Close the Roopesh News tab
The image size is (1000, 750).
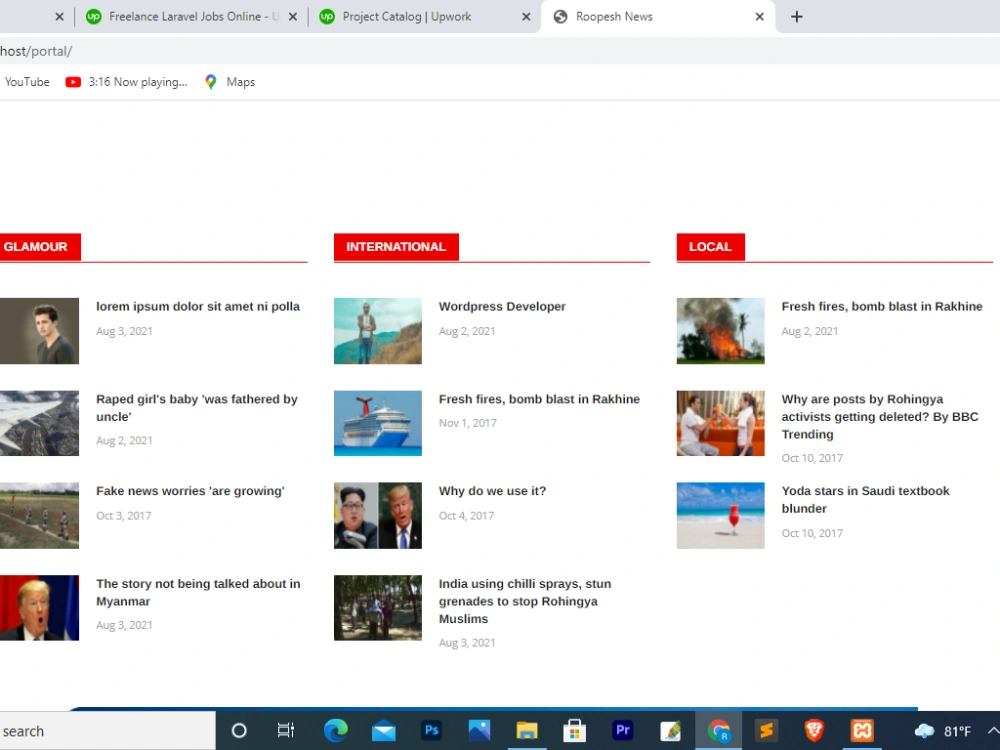pos(760,17)
